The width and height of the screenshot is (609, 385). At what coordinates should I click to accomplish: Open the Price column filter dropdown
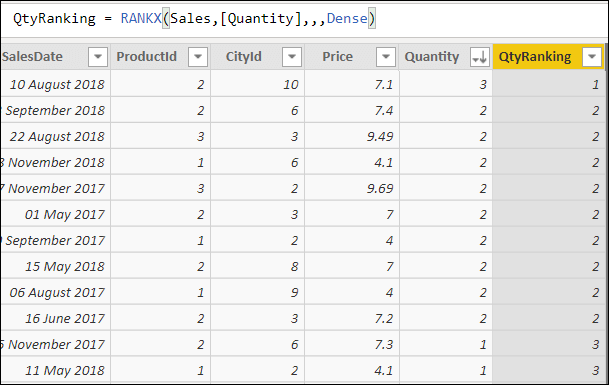(386, 57)
